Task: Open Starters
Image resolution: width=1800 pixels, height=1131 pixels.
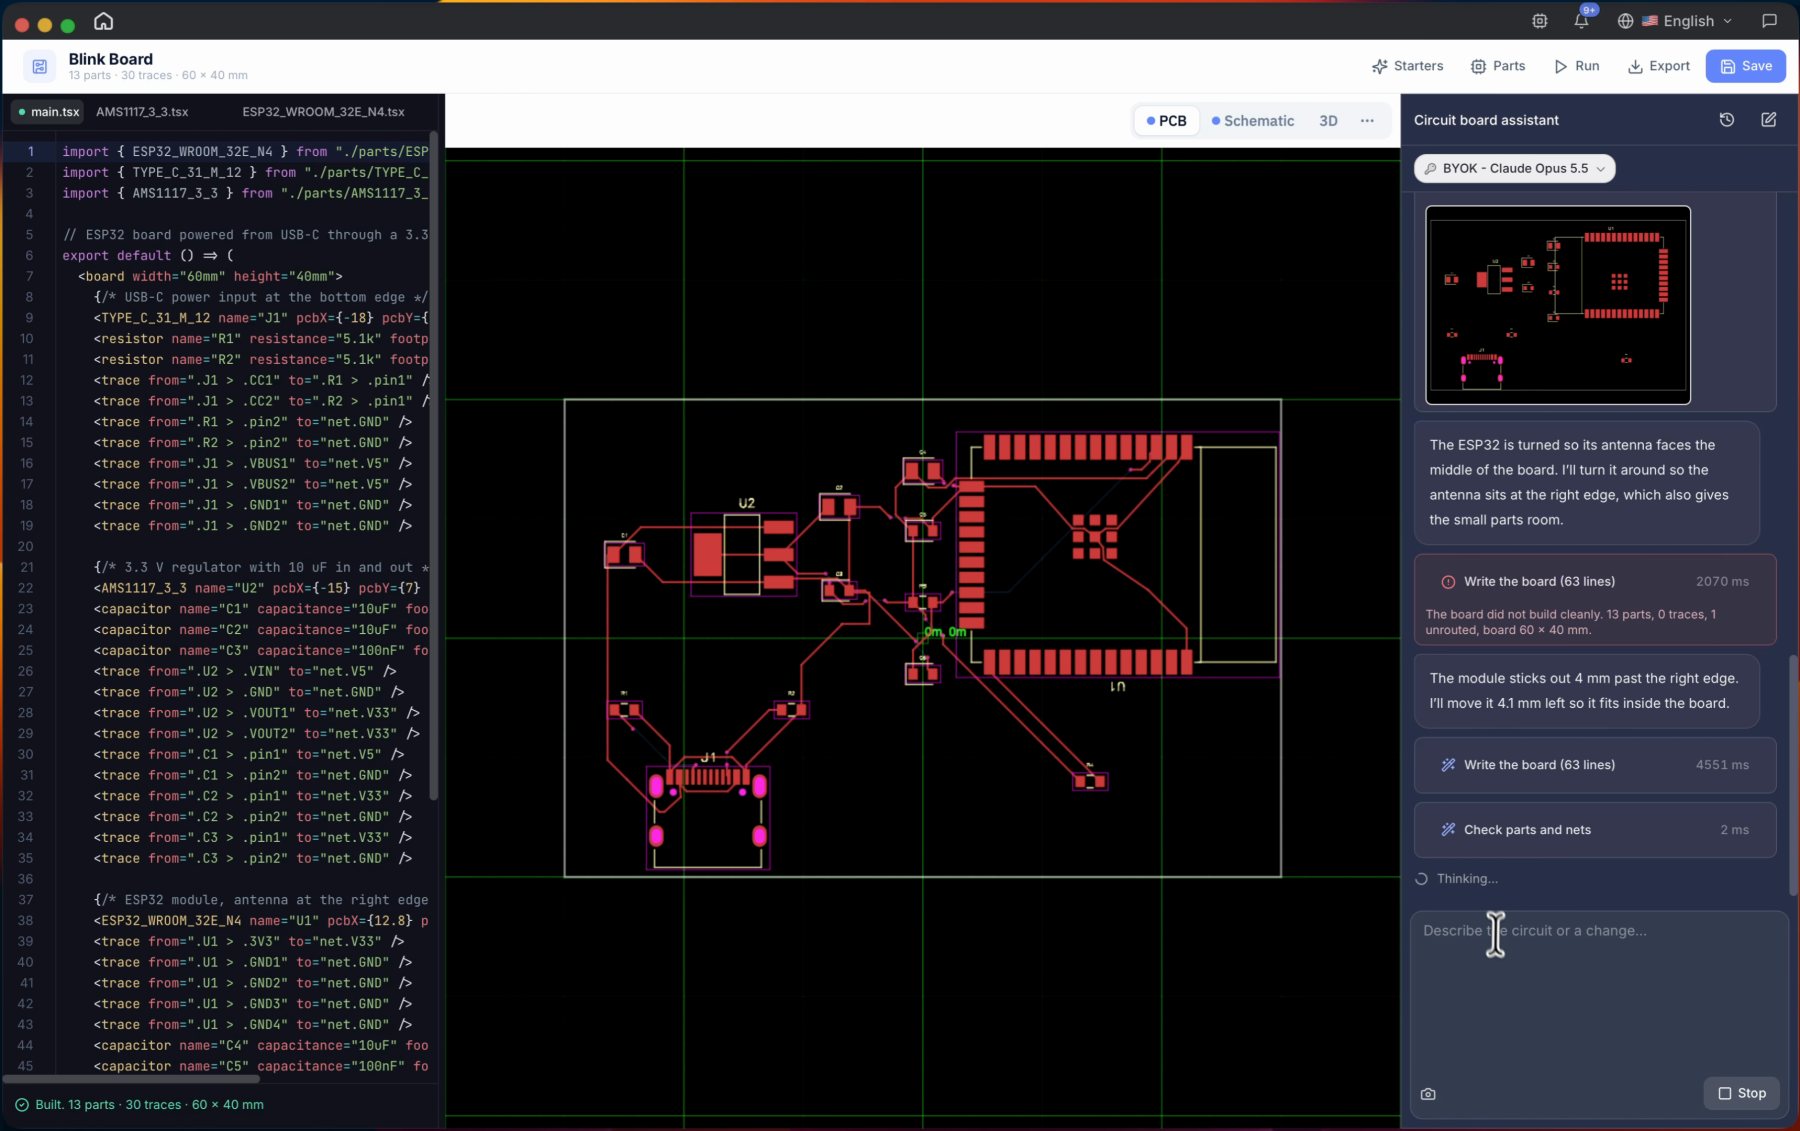Action: pyautogui.click(x=1407, y=66)
